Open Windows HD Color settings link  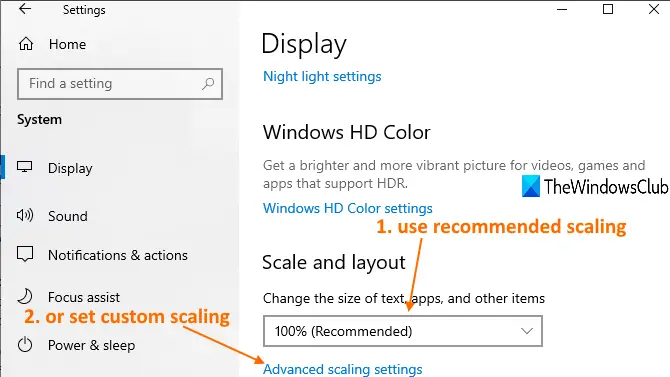[348, 208]
